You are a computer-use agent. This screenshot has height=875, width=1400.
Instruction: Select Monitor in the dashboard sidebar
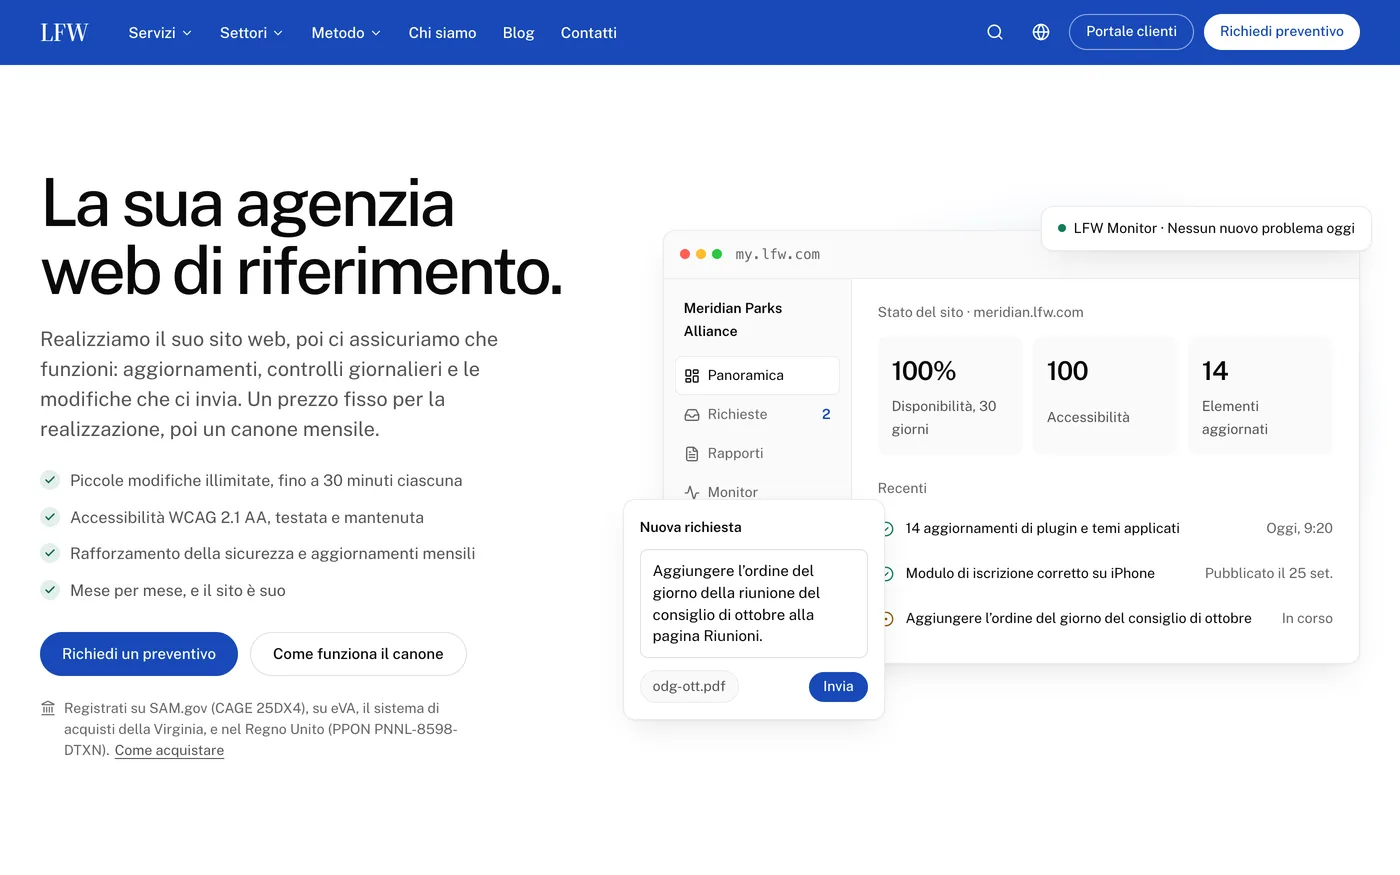[757, 492]
